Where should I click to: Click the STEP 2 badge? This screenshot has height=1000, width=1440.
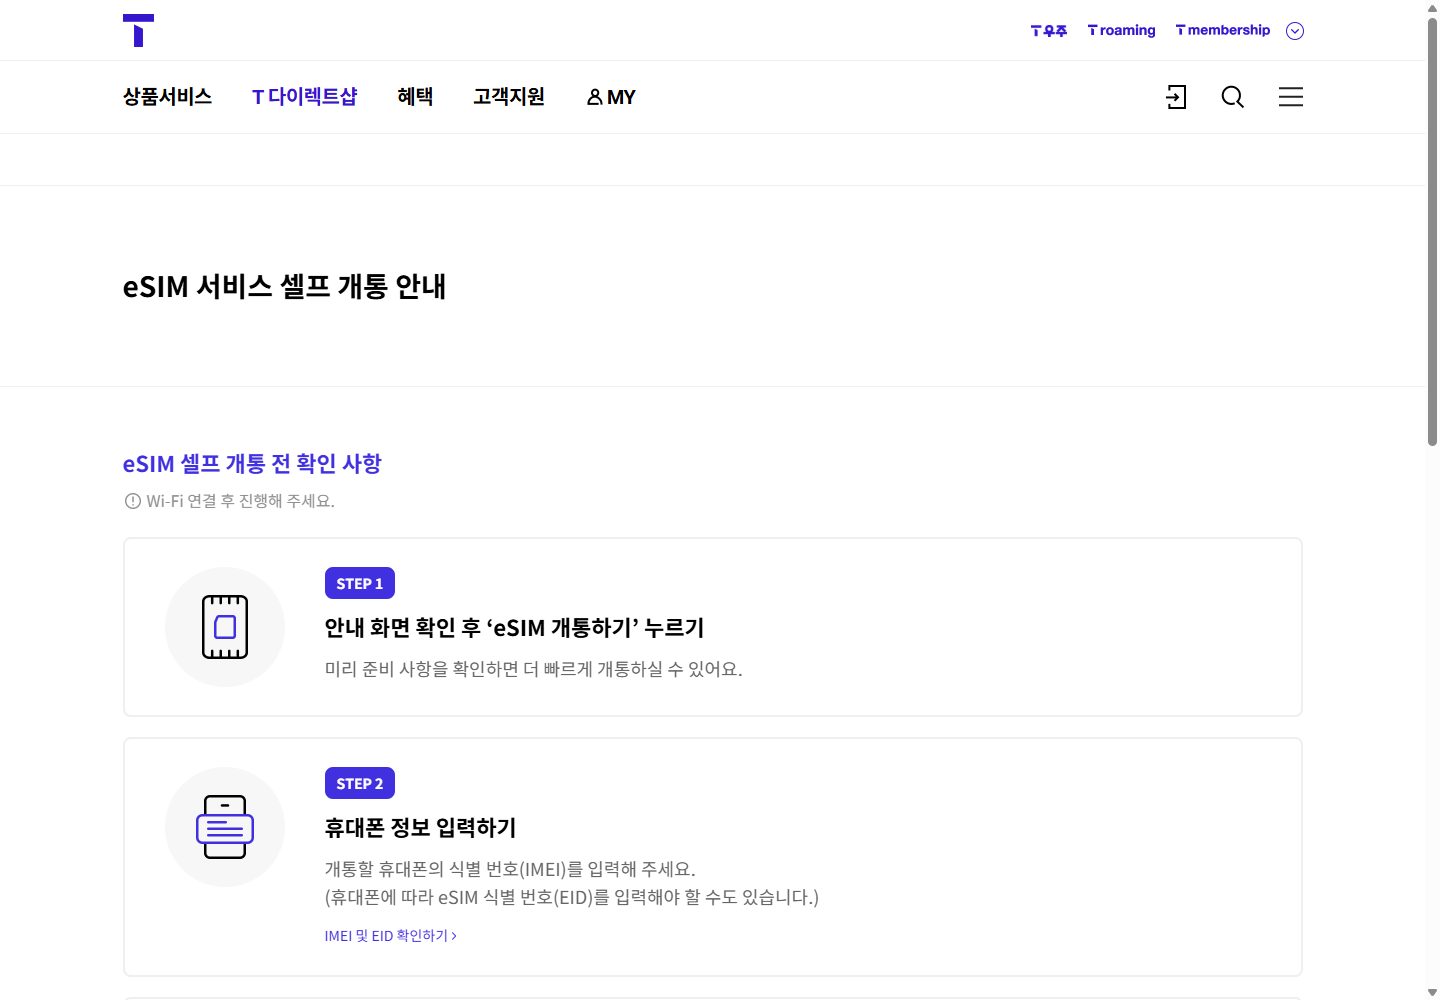click(360, 783)
